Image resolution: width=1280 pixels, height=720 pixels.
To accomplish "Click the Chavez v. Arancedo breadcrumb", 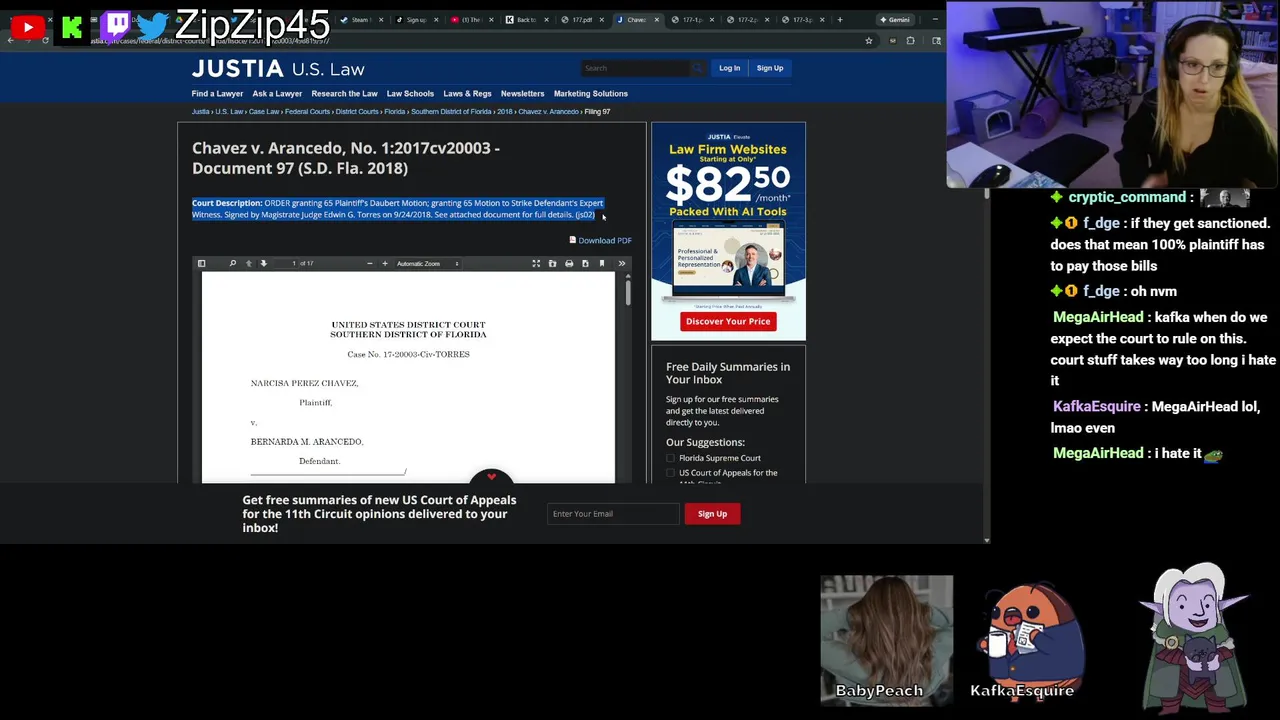I will (x=548, y=112).
